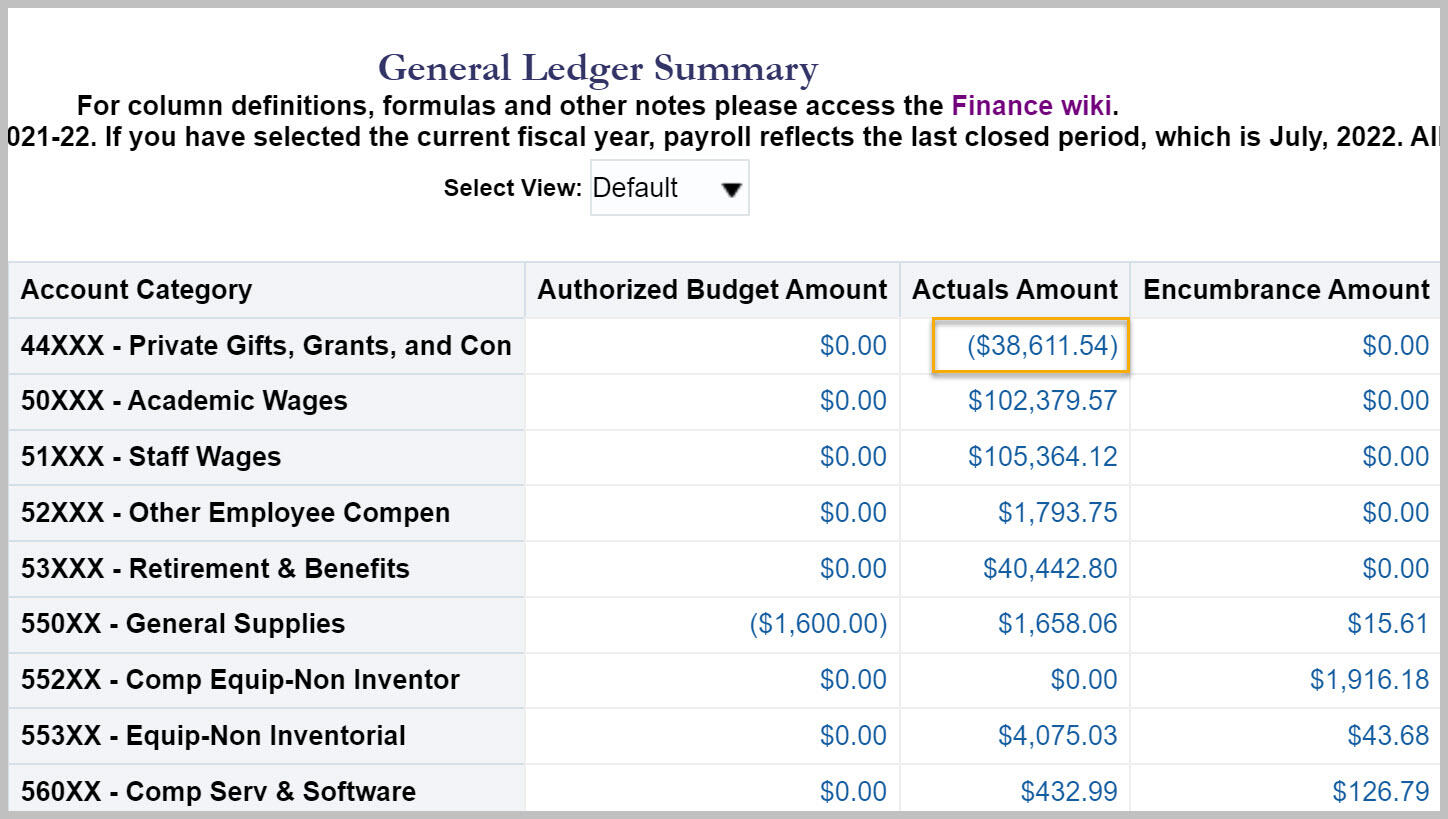
Task: Click General Supplies budget ($1,600.00)
Action: point(818,624)
